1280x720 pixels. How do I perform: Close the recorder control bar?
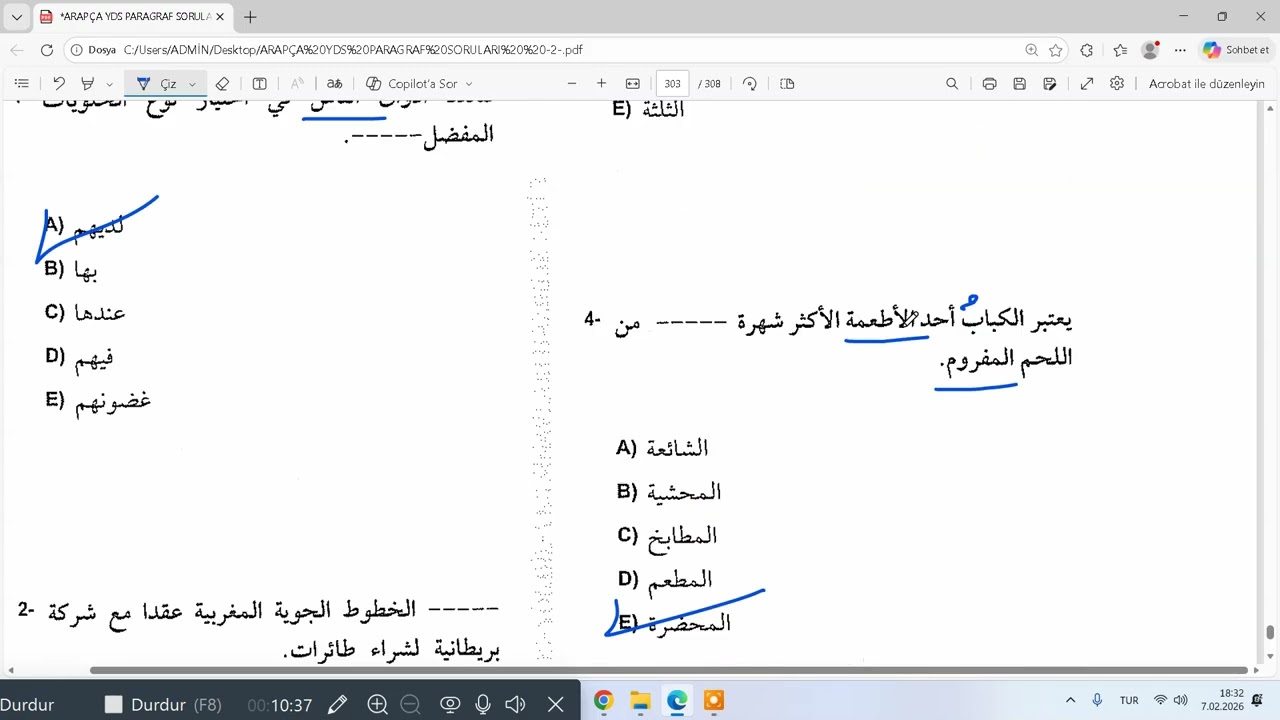[x=556, y=705]
